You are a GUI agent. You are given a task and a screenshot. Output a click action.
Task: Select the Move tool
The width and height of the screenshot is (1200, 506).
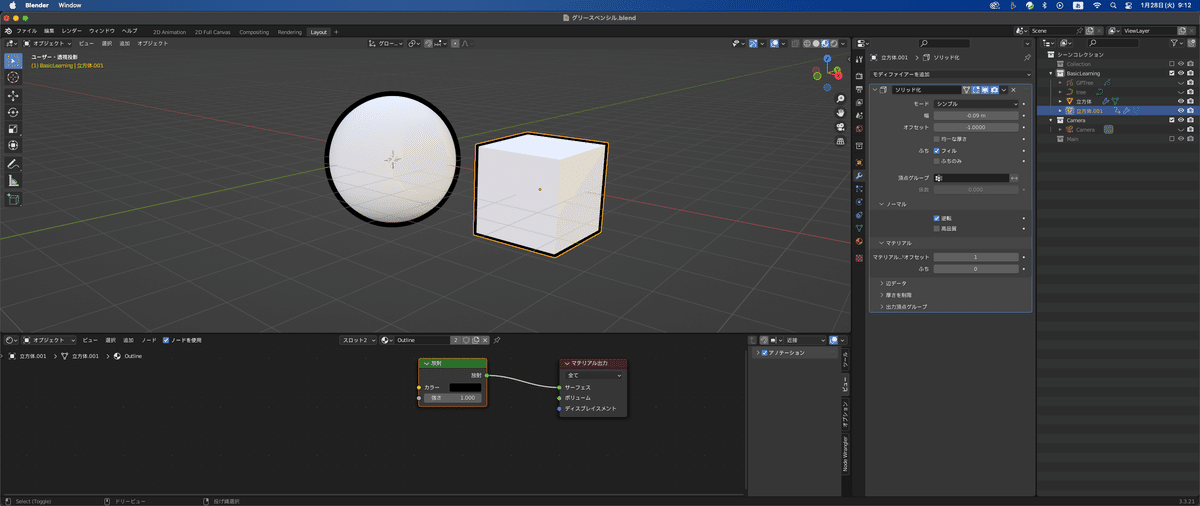coord(13,96)
